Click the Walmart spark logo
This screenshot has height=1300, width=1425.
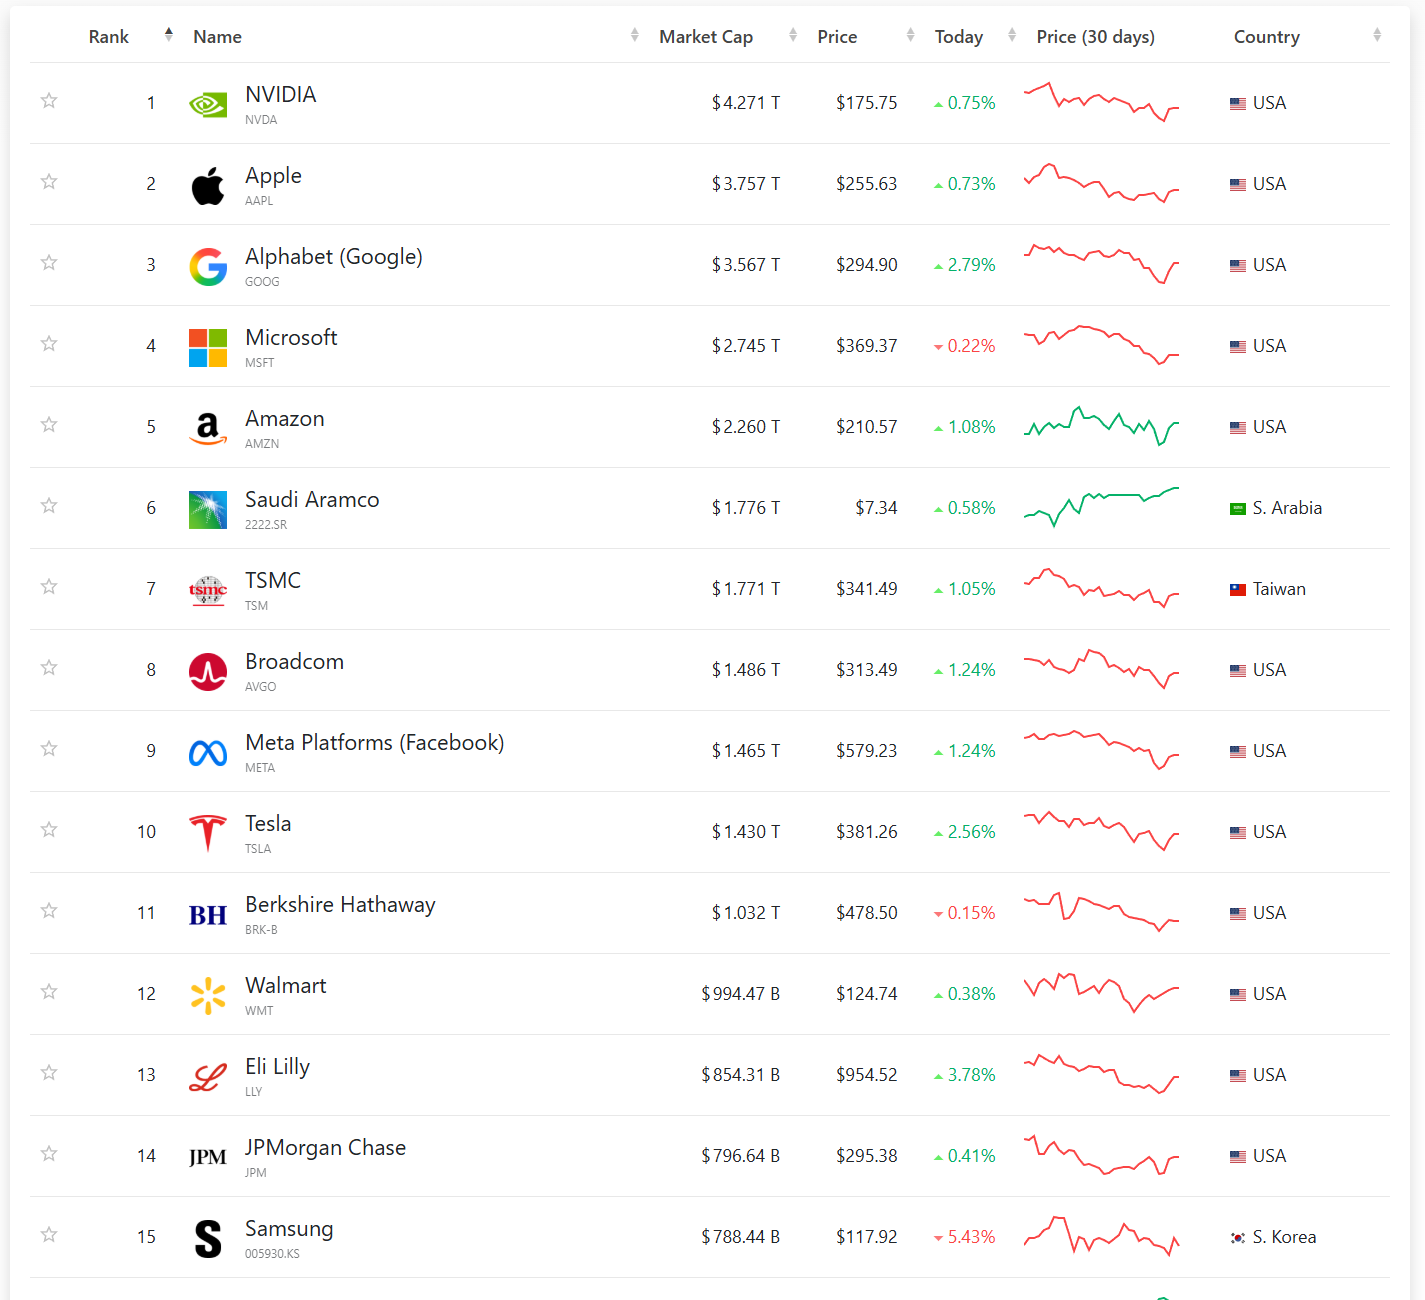[x=208, y=995]
